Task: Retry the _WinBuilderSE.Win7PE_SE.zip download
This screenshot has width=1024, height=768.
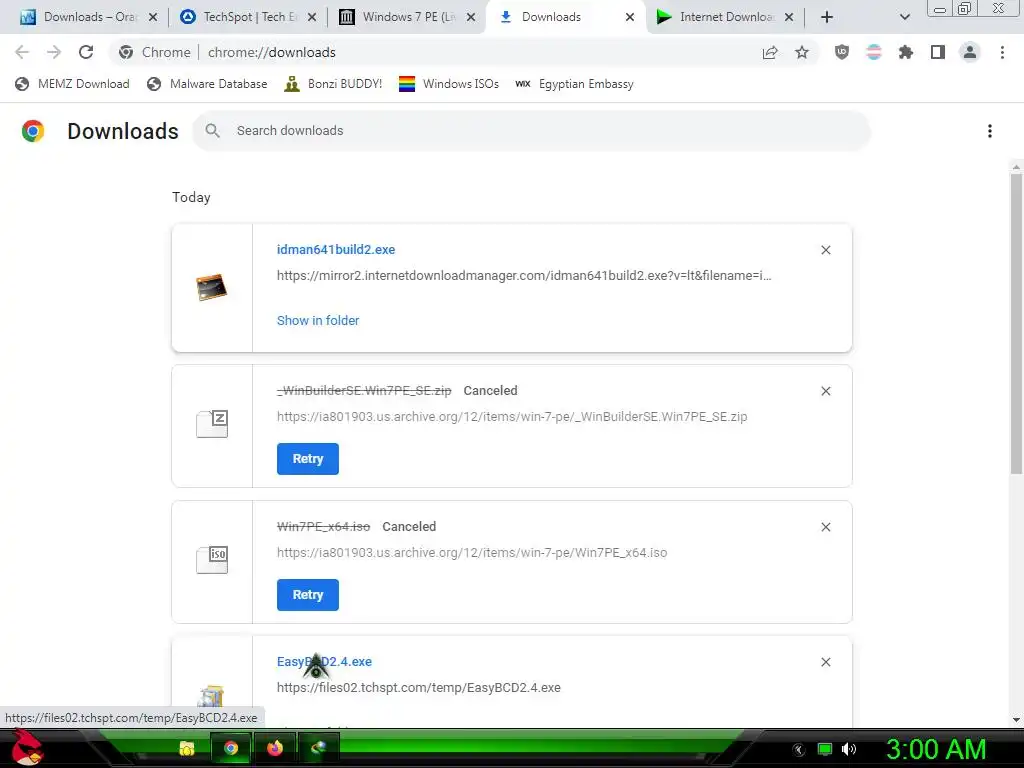Action: (x=308, y=459)
